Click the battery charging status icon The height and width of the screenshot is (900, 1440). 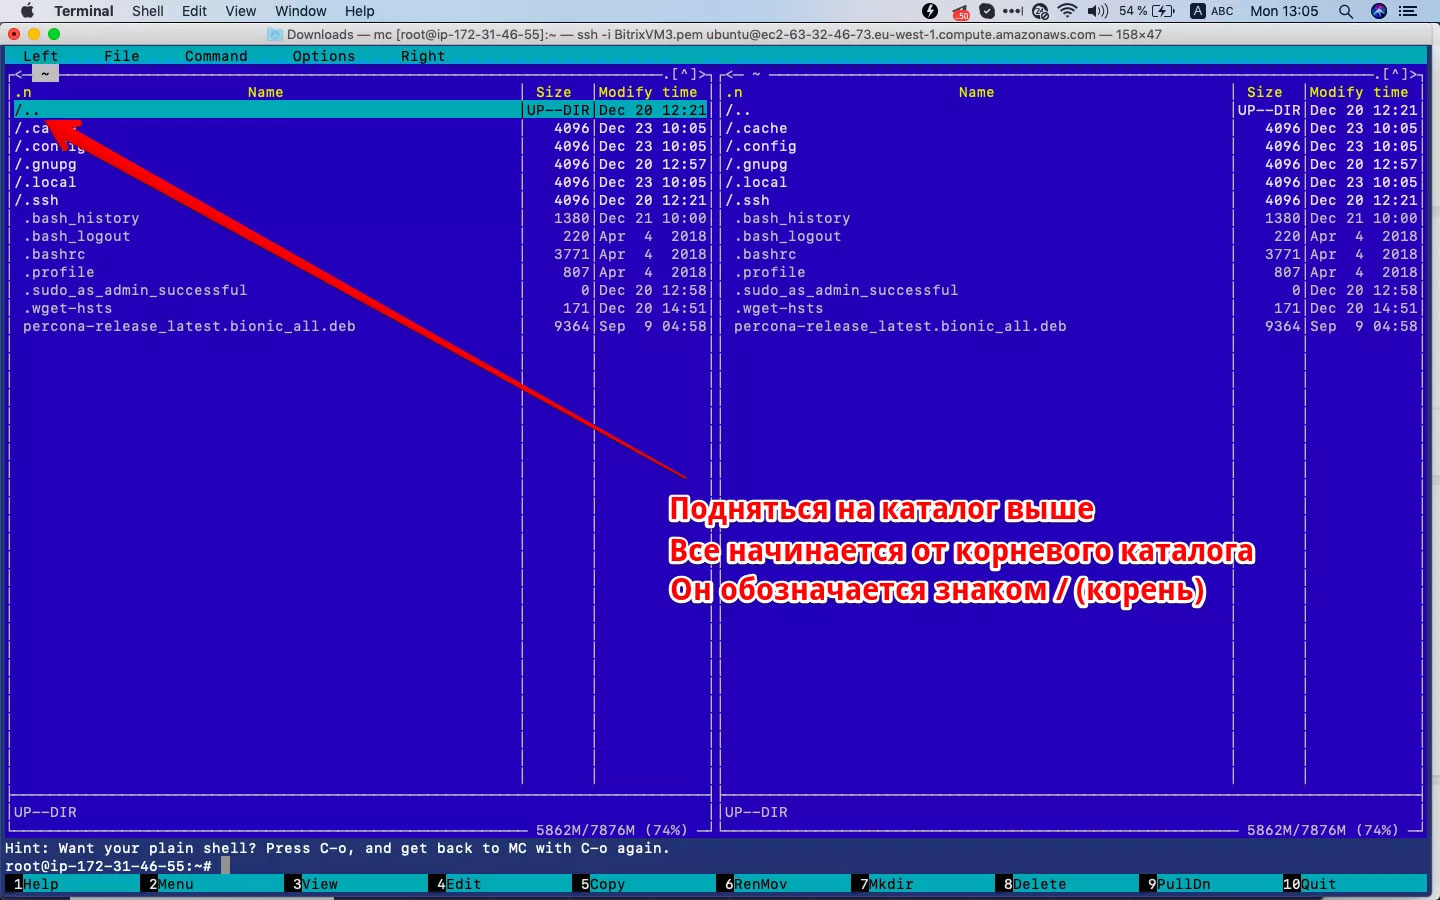(x=1163, y=11)
